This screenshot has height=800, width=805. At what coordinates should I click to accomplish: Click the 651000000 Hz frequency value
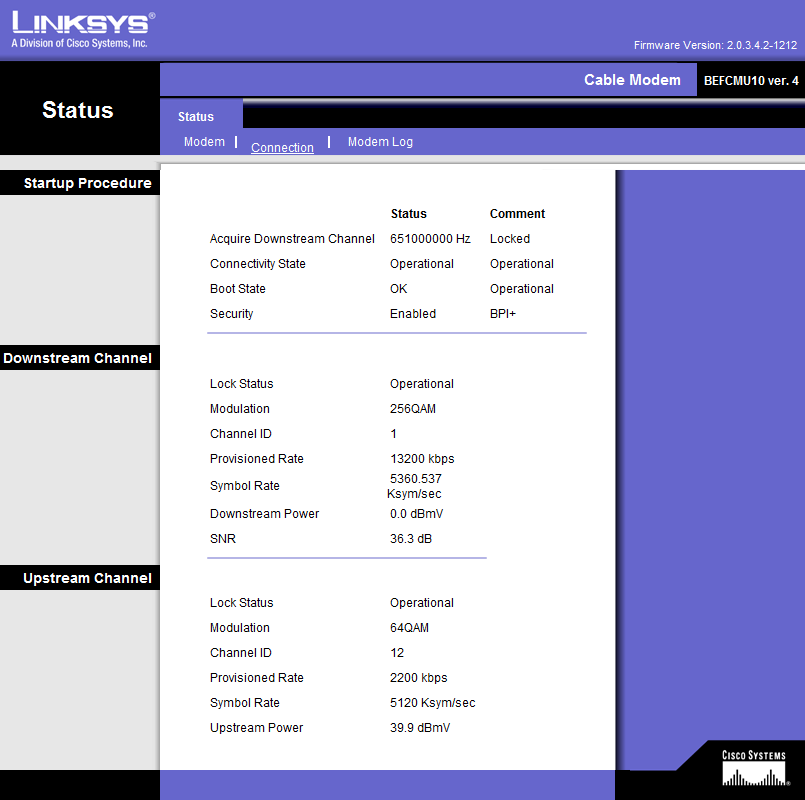click(x=430, y=239)
